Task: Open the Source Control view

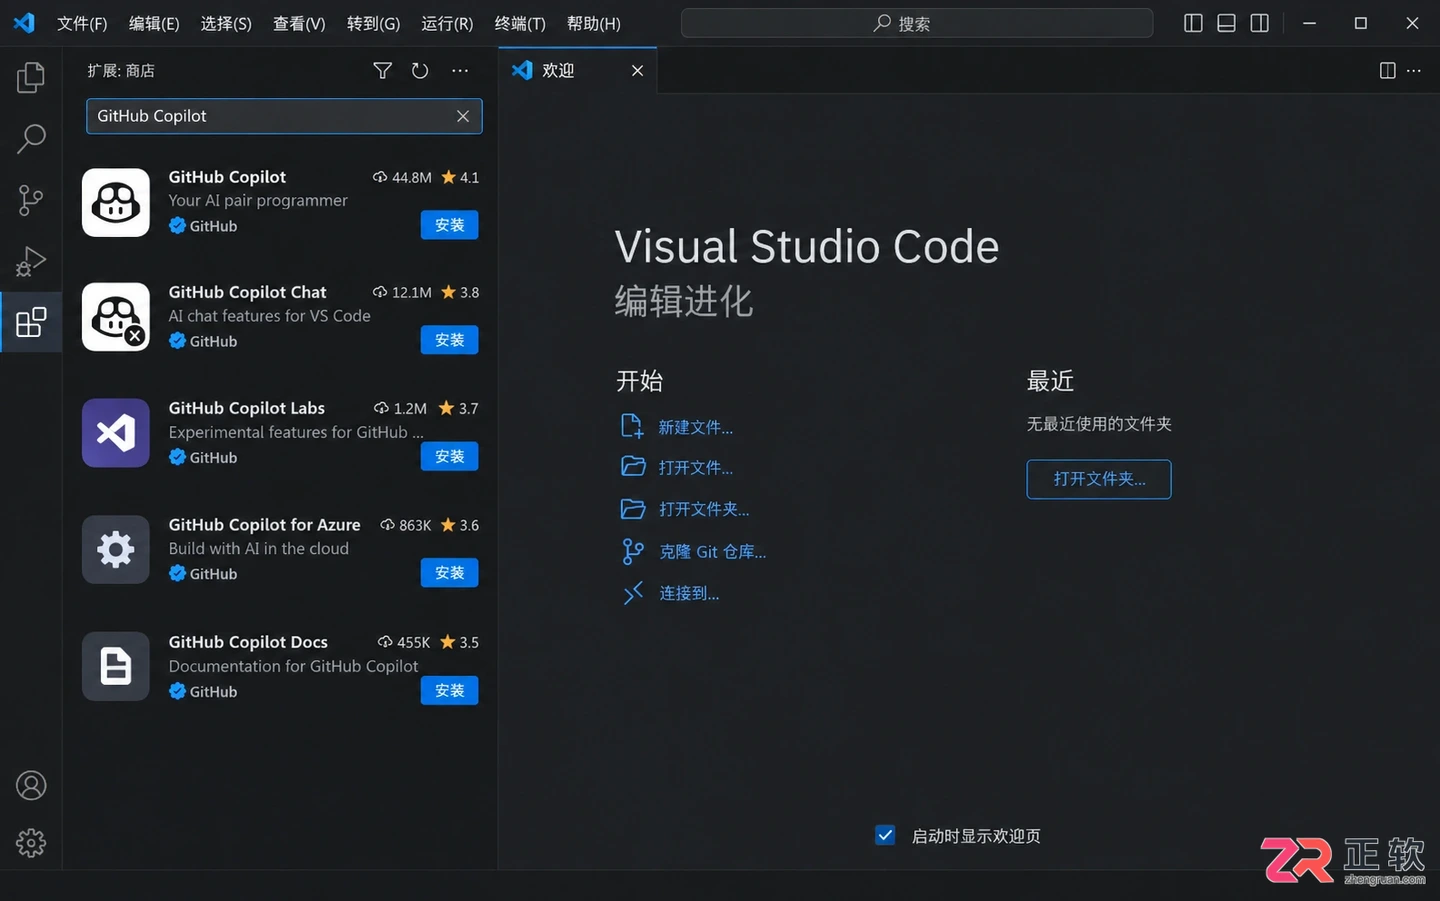Action: point(31,200)
